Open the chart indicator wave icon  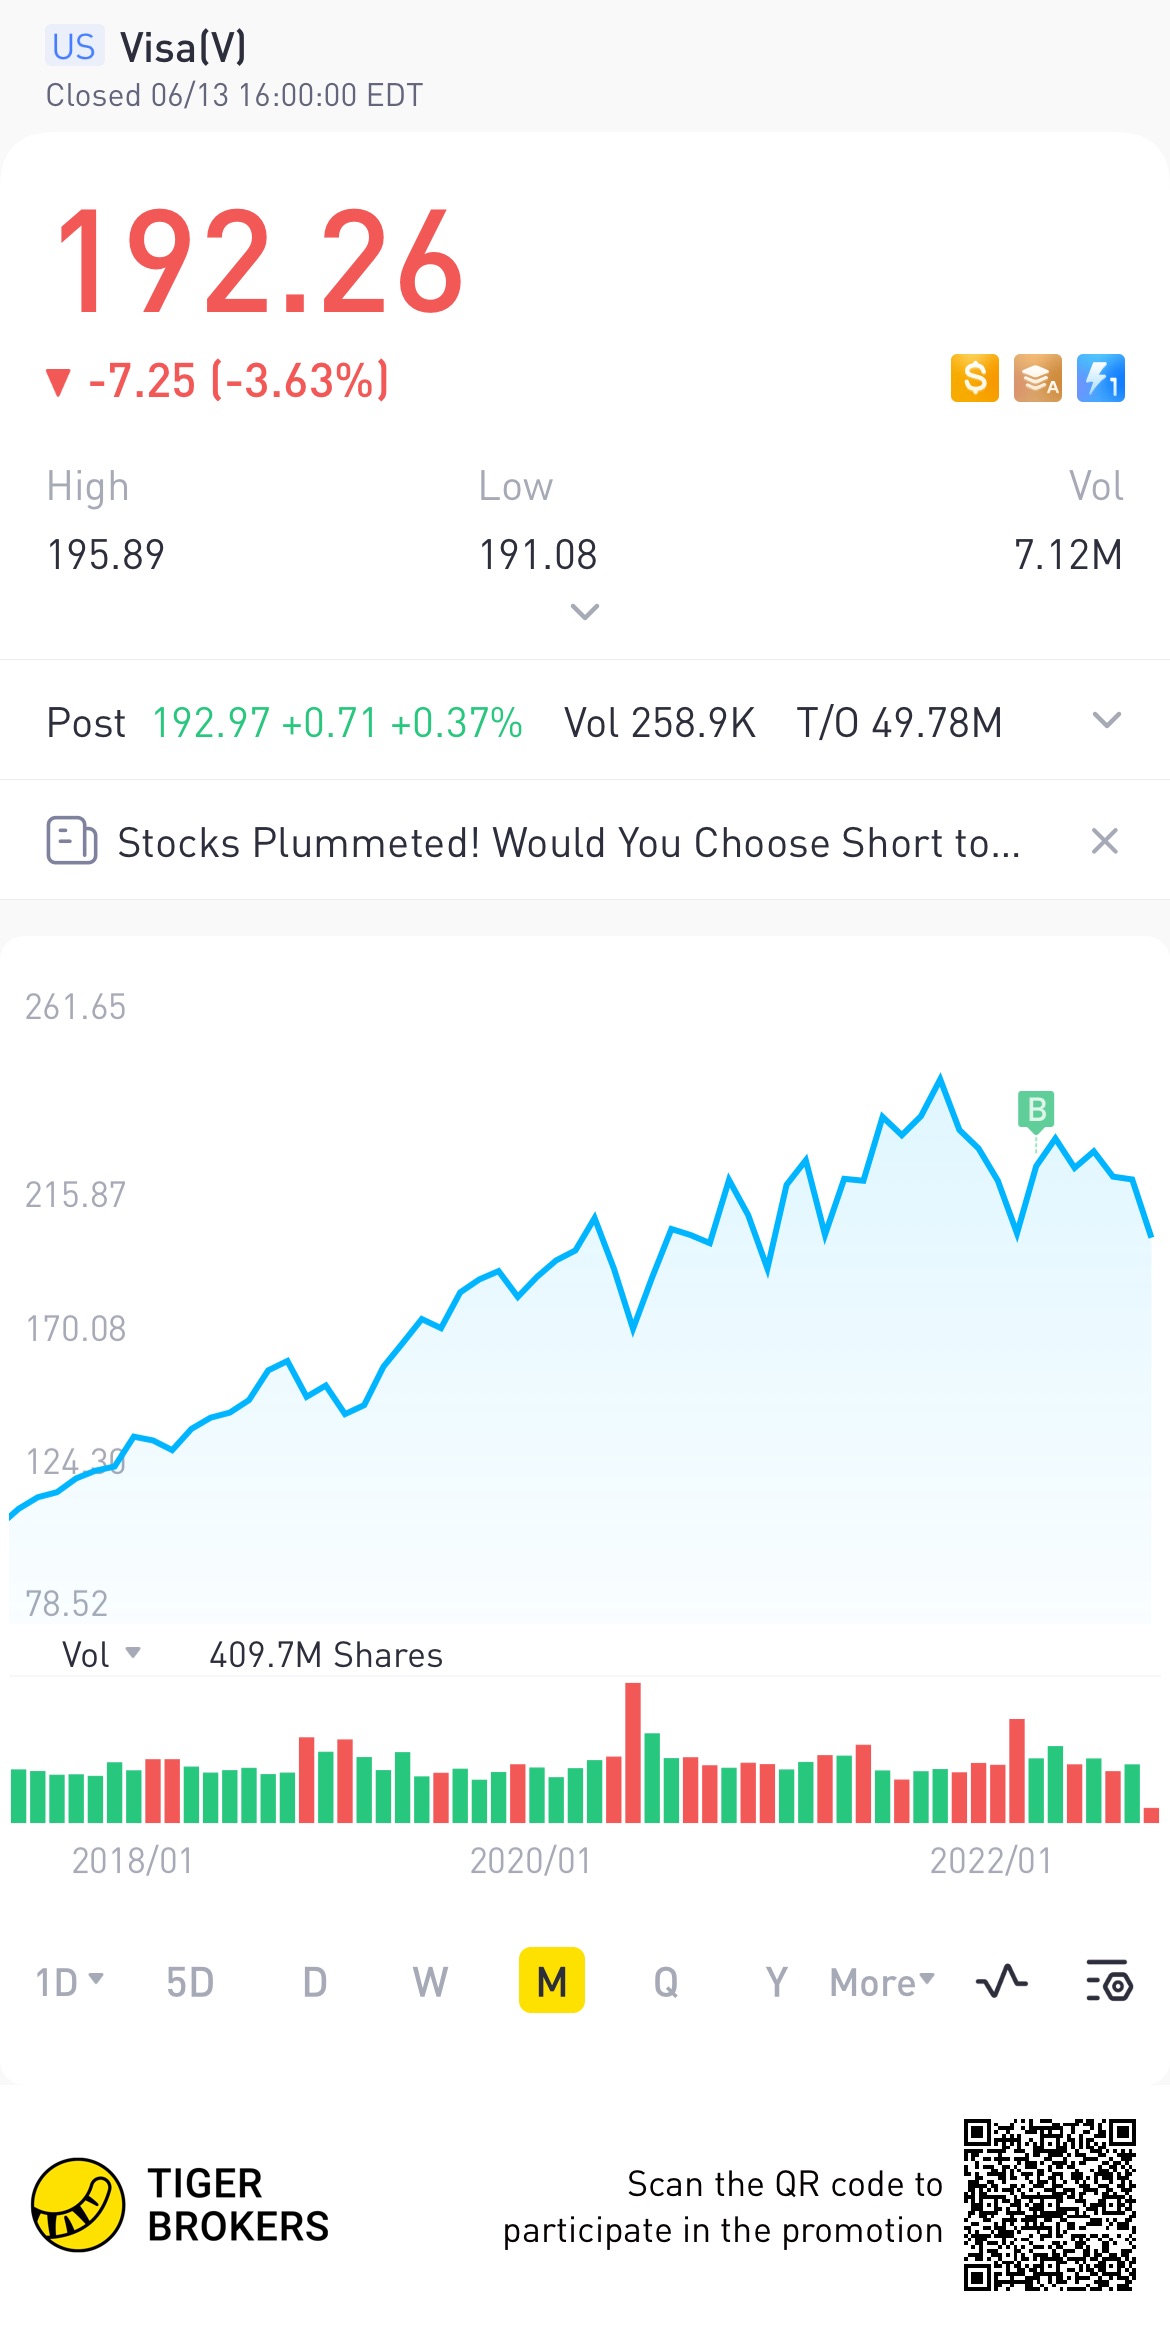1001,1981
